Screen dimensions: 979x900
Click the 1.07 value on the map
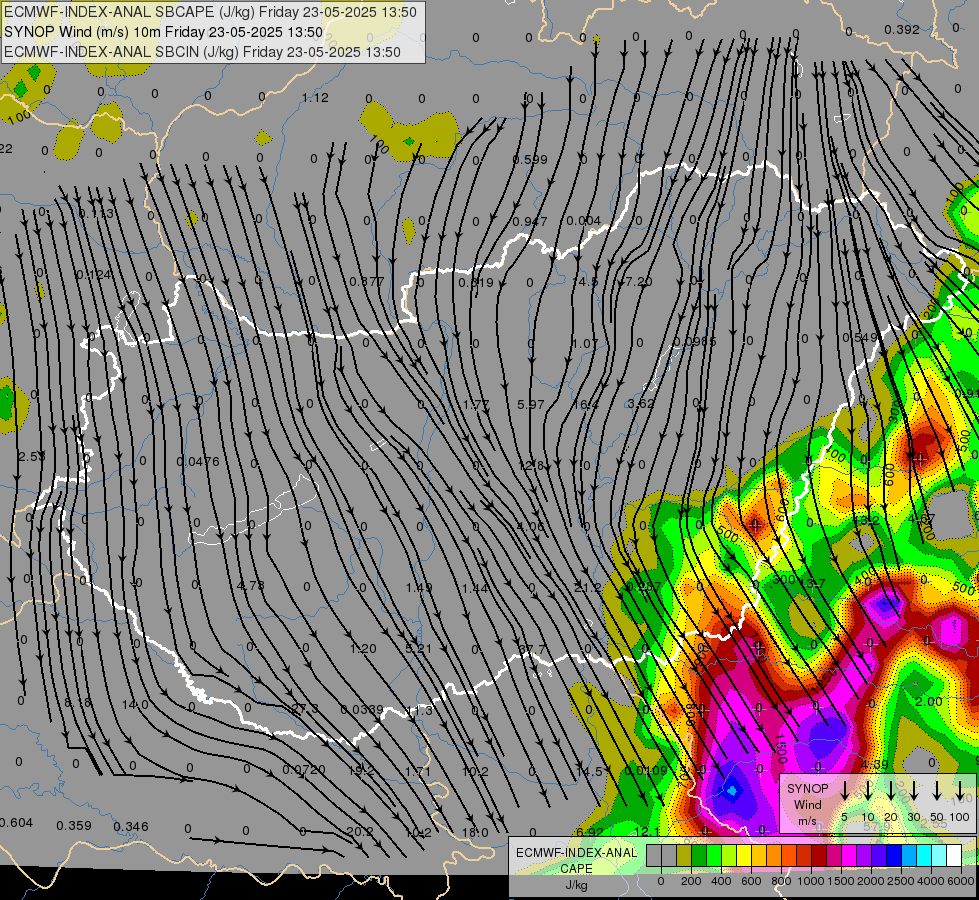click(585, 344)
